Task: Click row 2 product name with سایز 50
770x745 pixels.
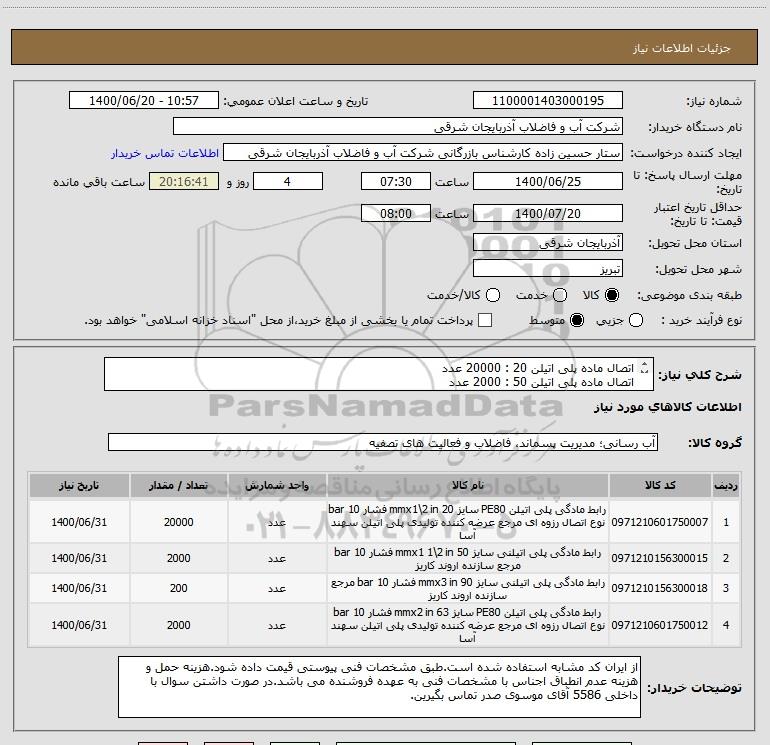Action: pos(468,558)
